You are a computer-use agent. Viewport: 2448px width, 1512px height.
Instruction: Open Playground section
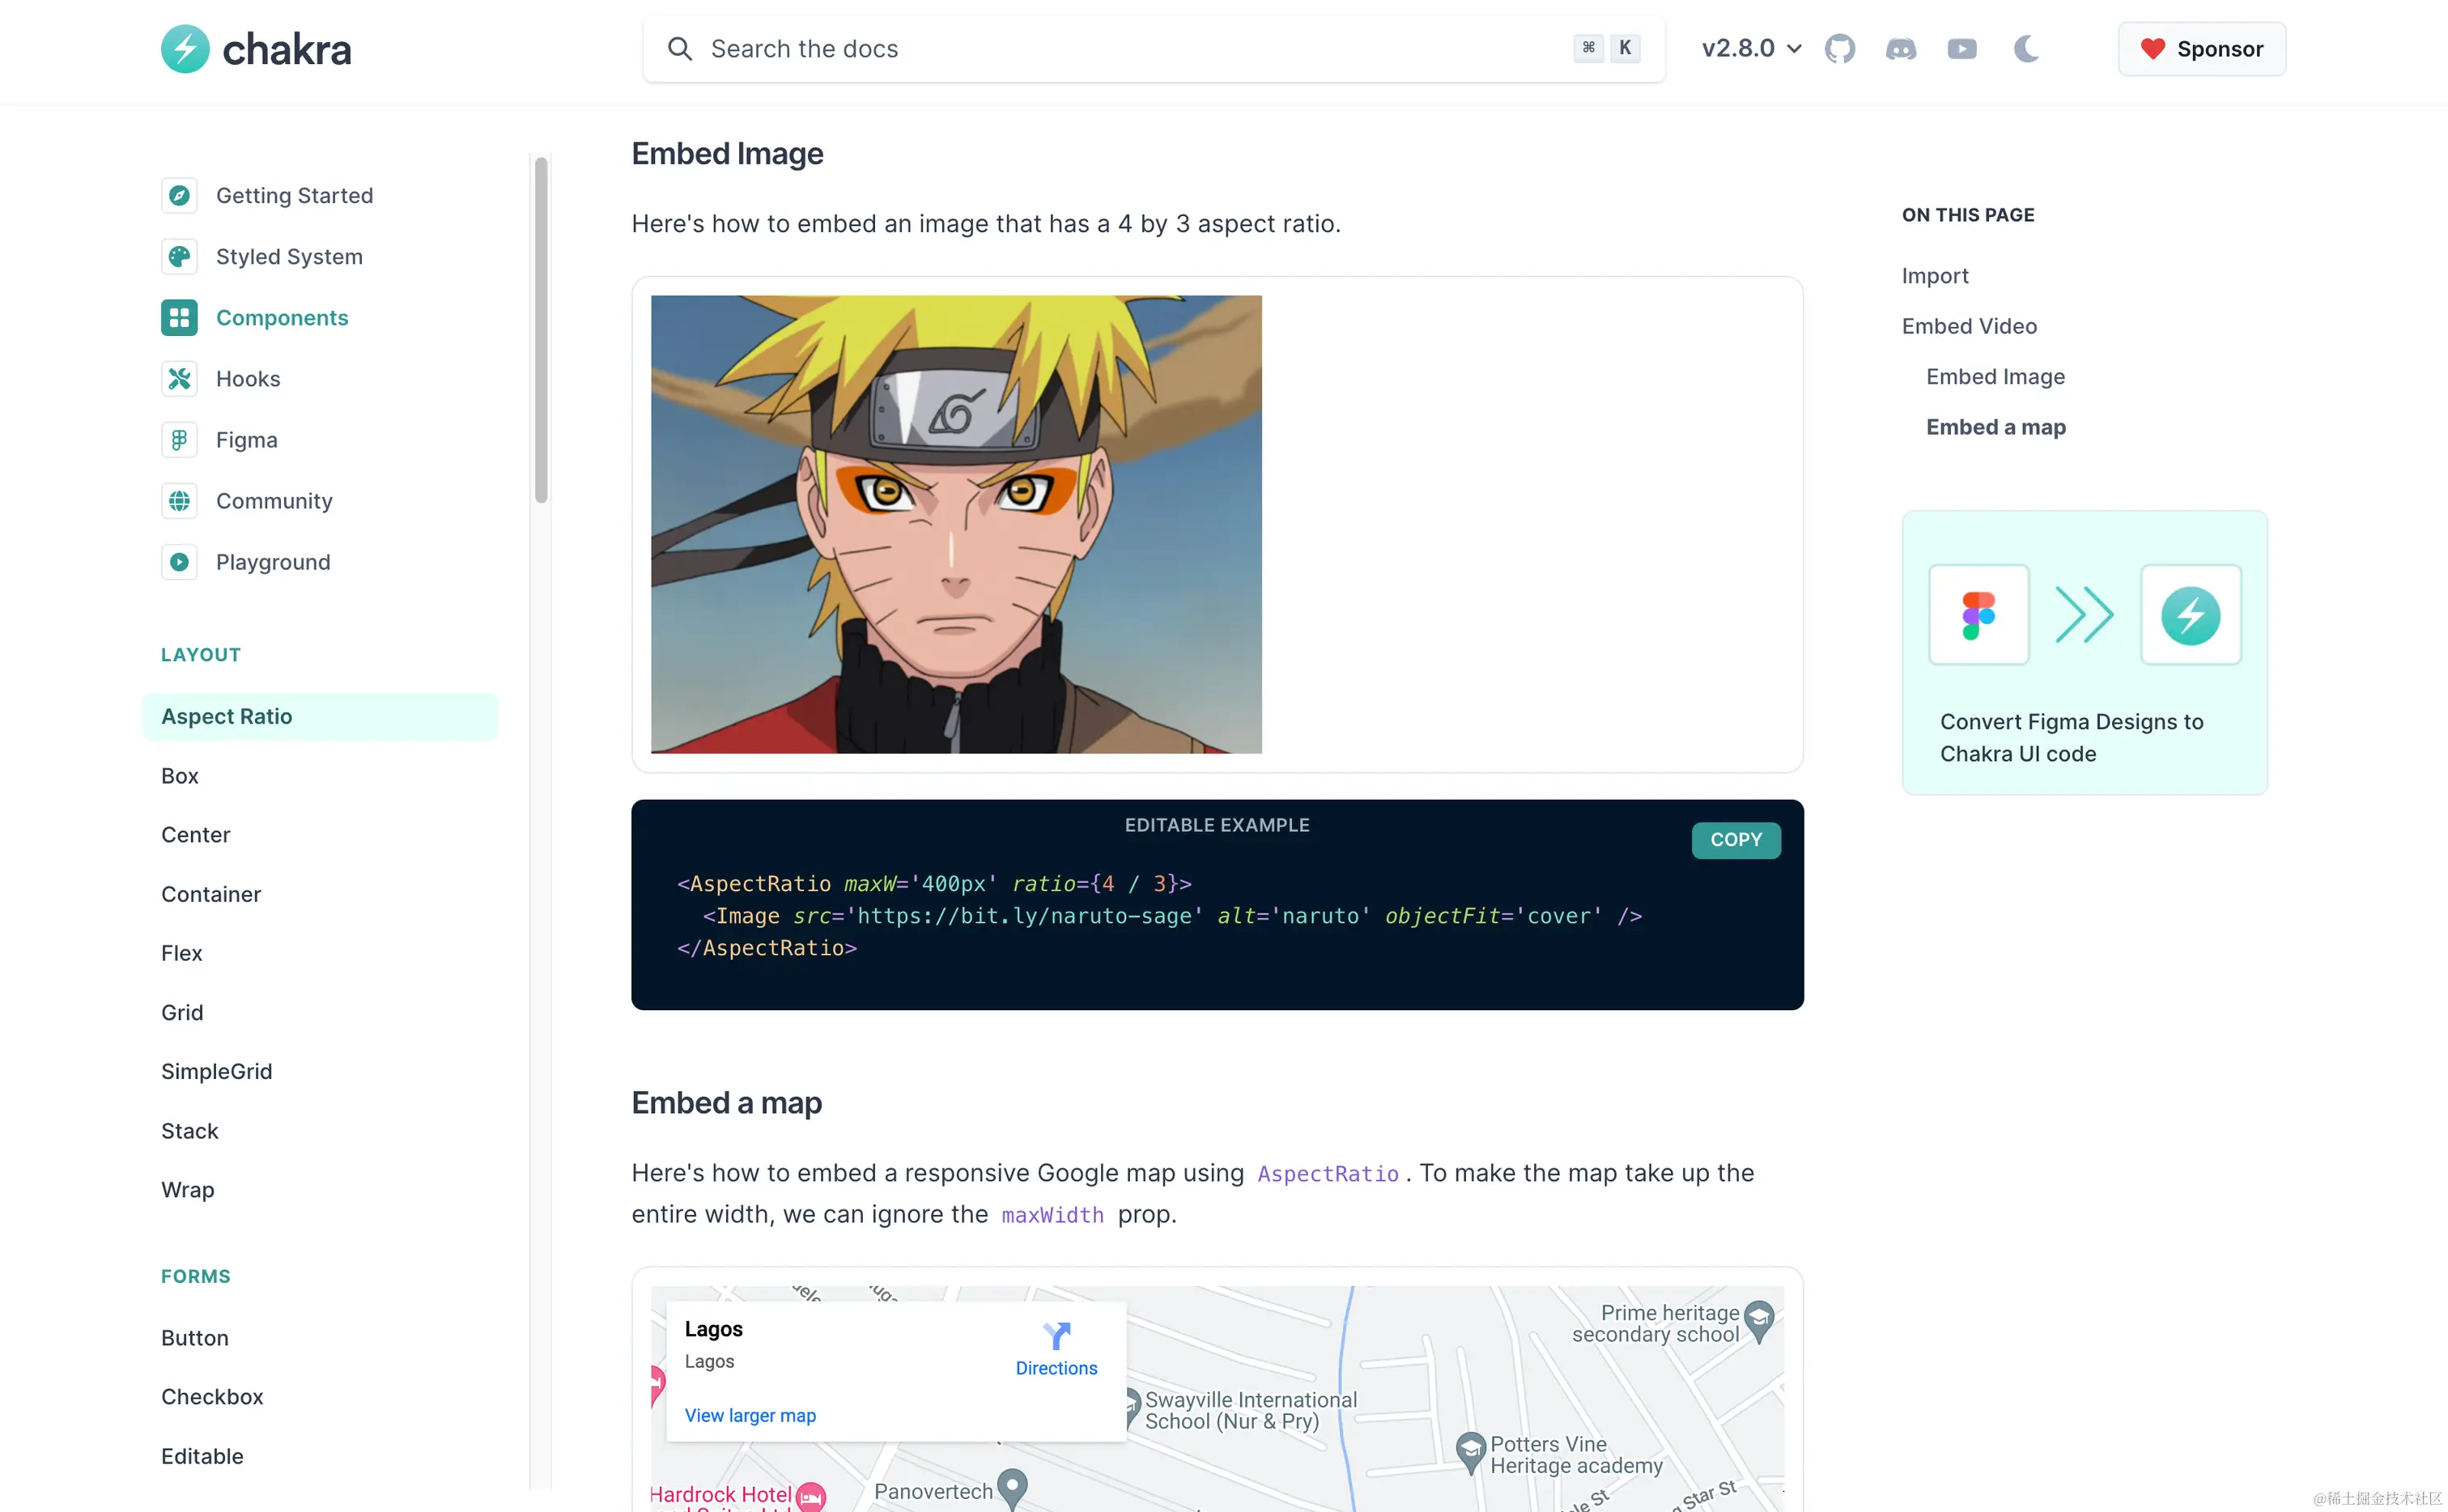pyautogui.click(x=246, y=562)
